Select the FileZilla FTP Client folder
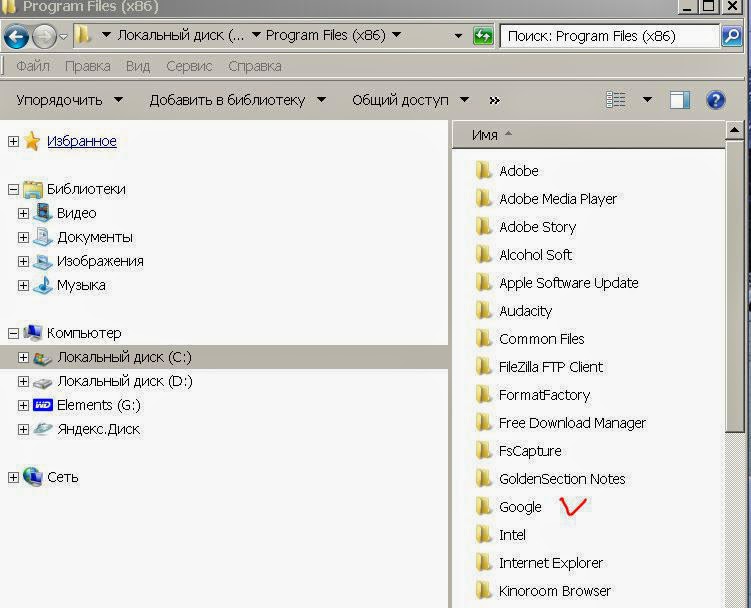 pyautogui.click(x=551, y=367)
